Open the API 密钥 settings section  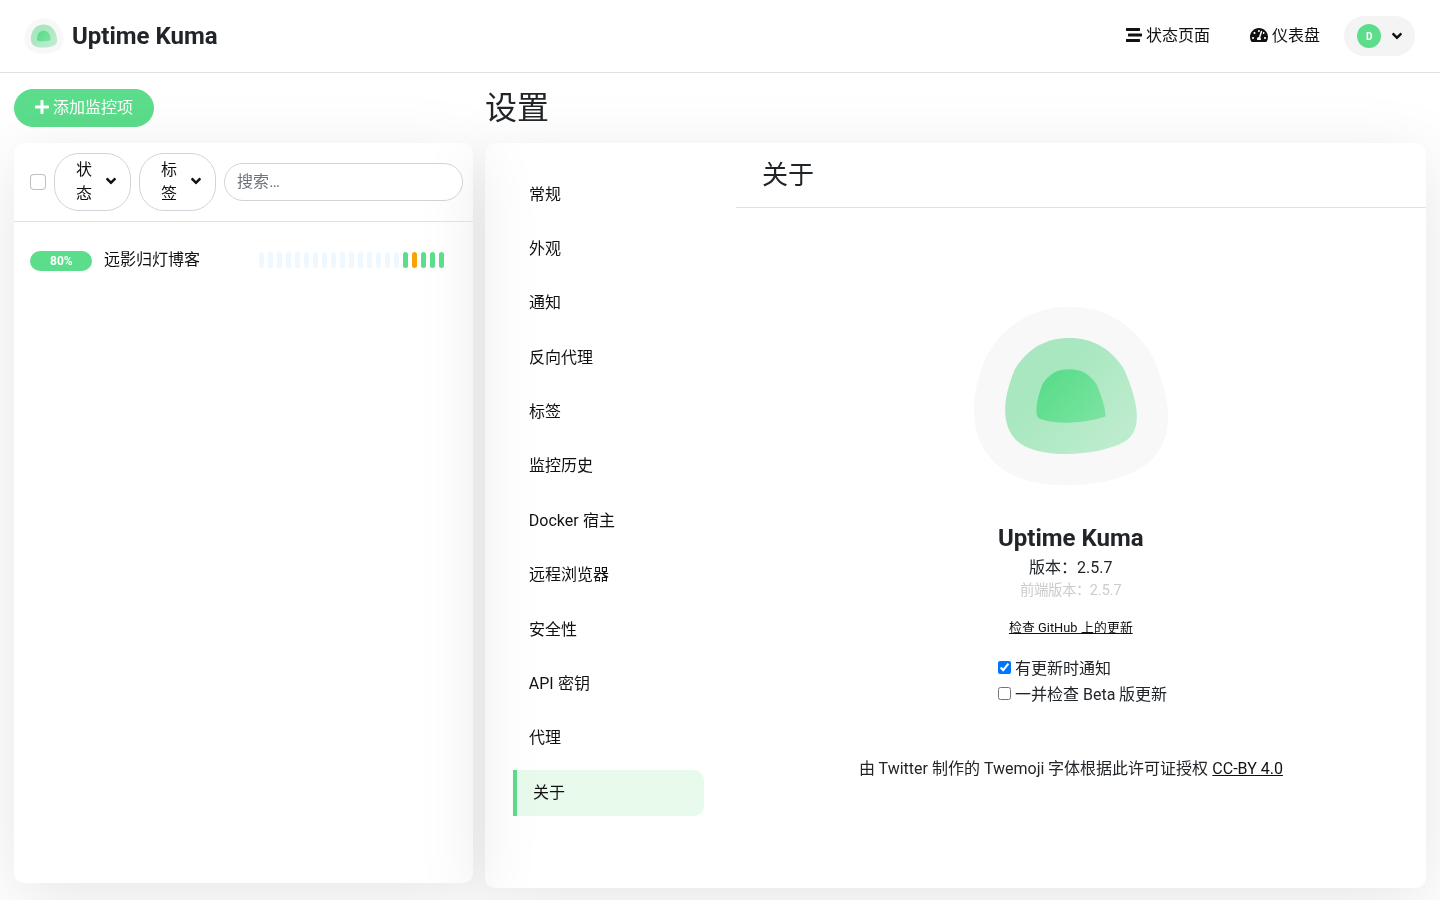(608, 683)
